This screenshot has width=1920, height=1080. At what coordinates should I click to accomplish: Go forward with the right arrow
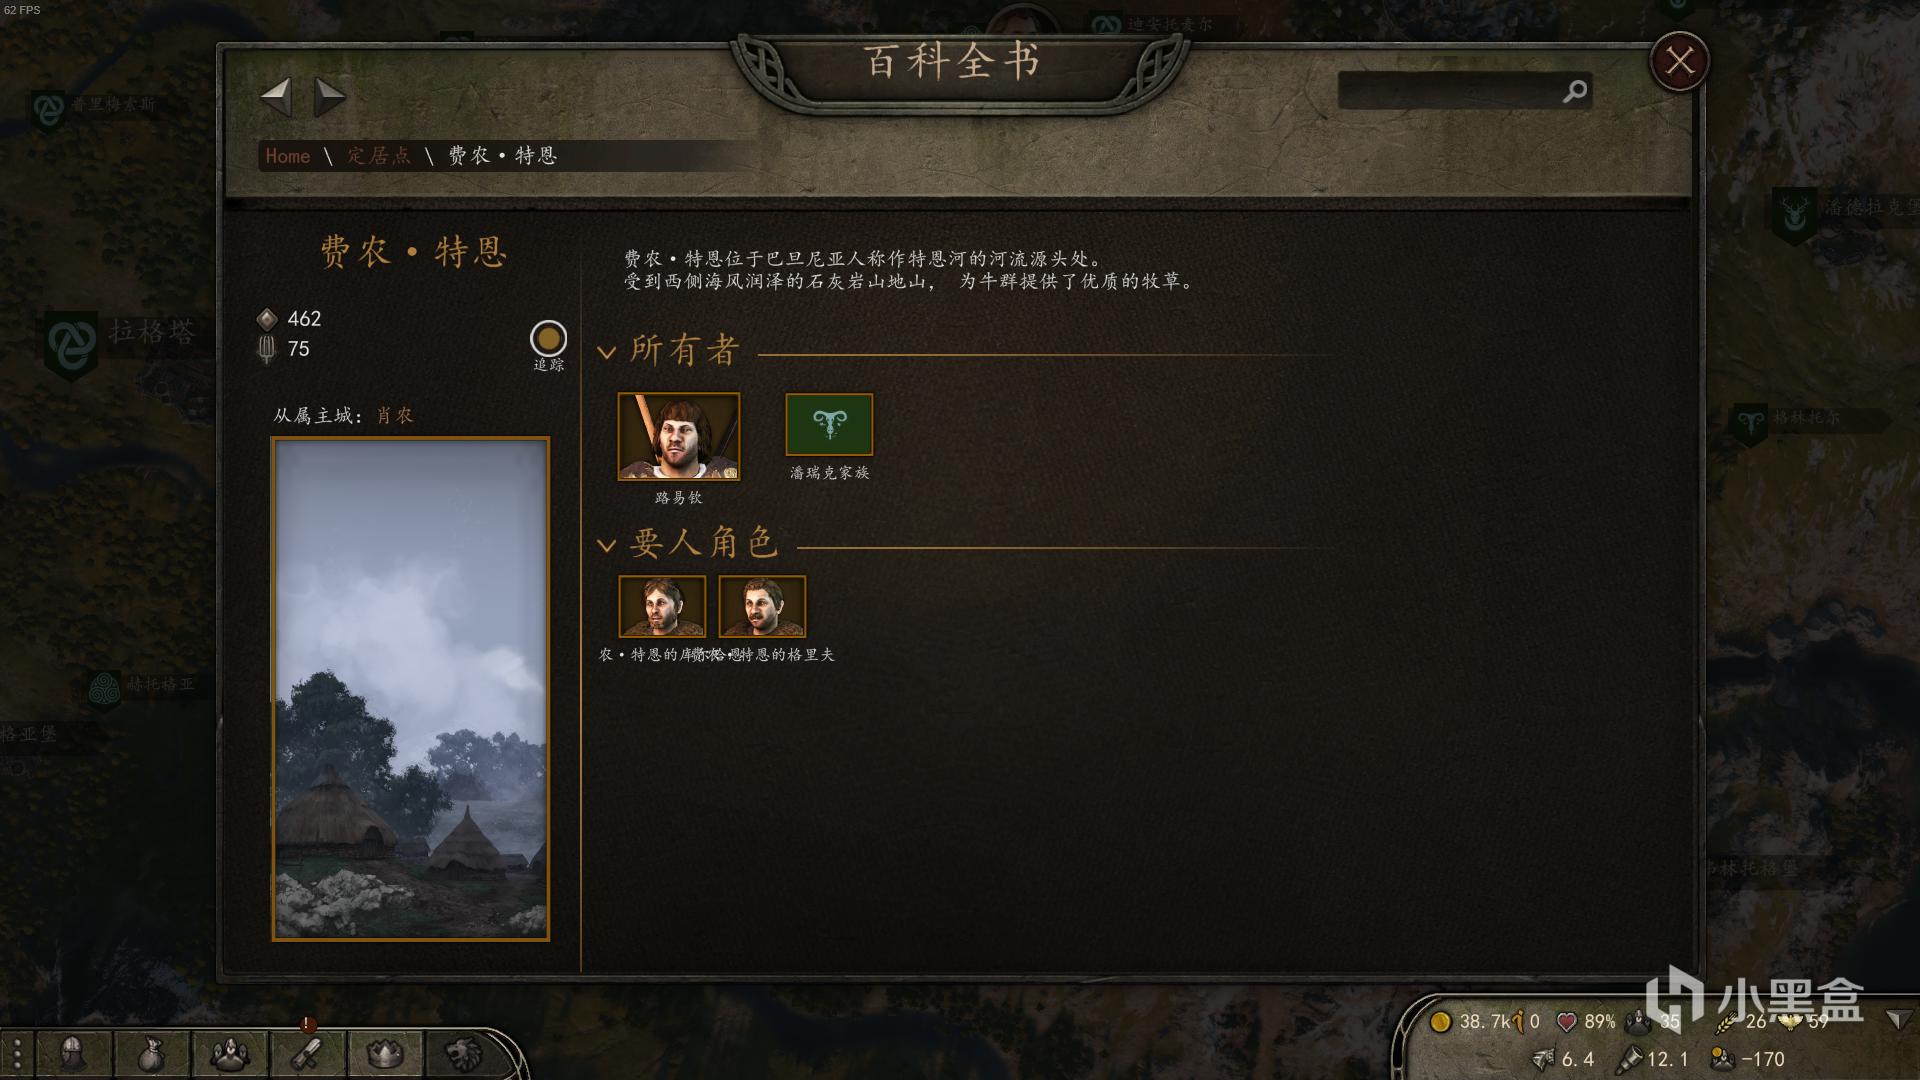(329, 97)
